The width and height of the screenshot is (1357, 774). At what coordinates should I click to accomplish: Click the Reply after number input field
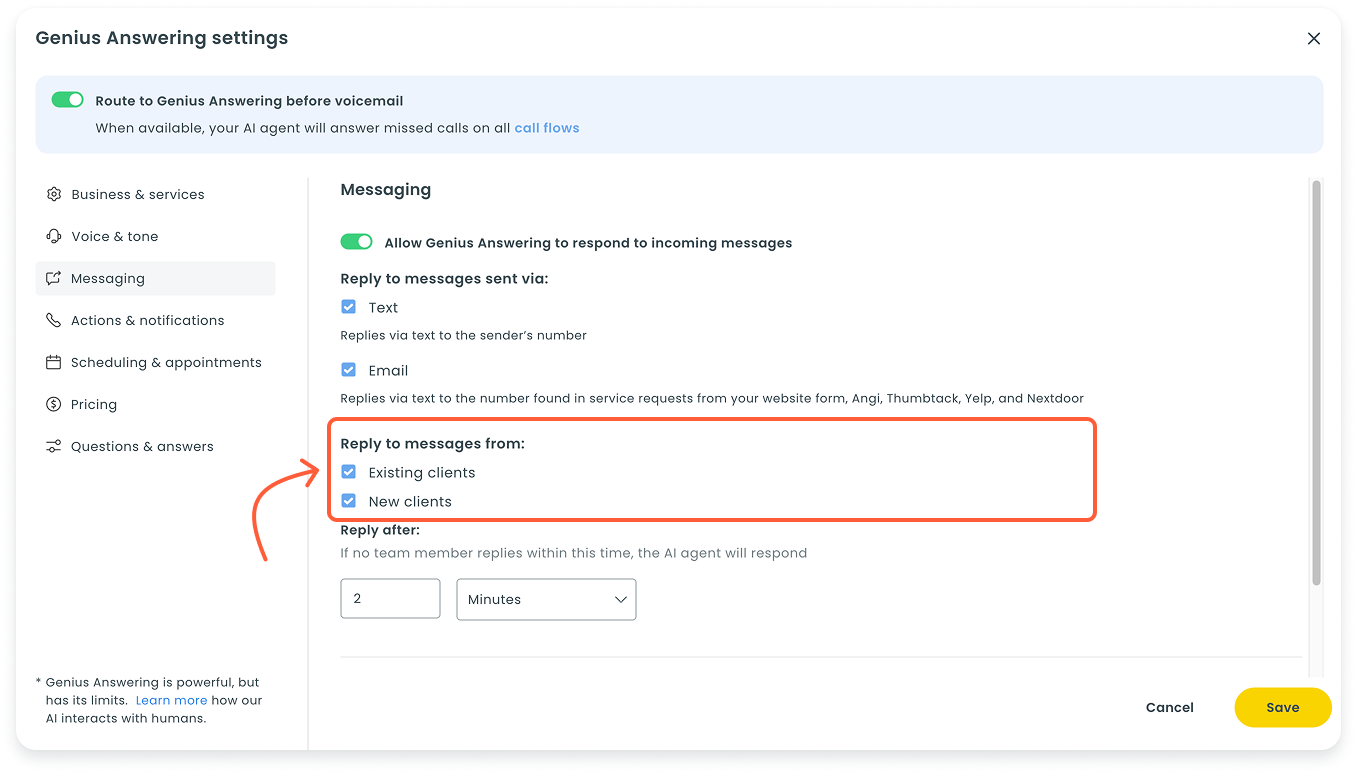tap(390, 599)
